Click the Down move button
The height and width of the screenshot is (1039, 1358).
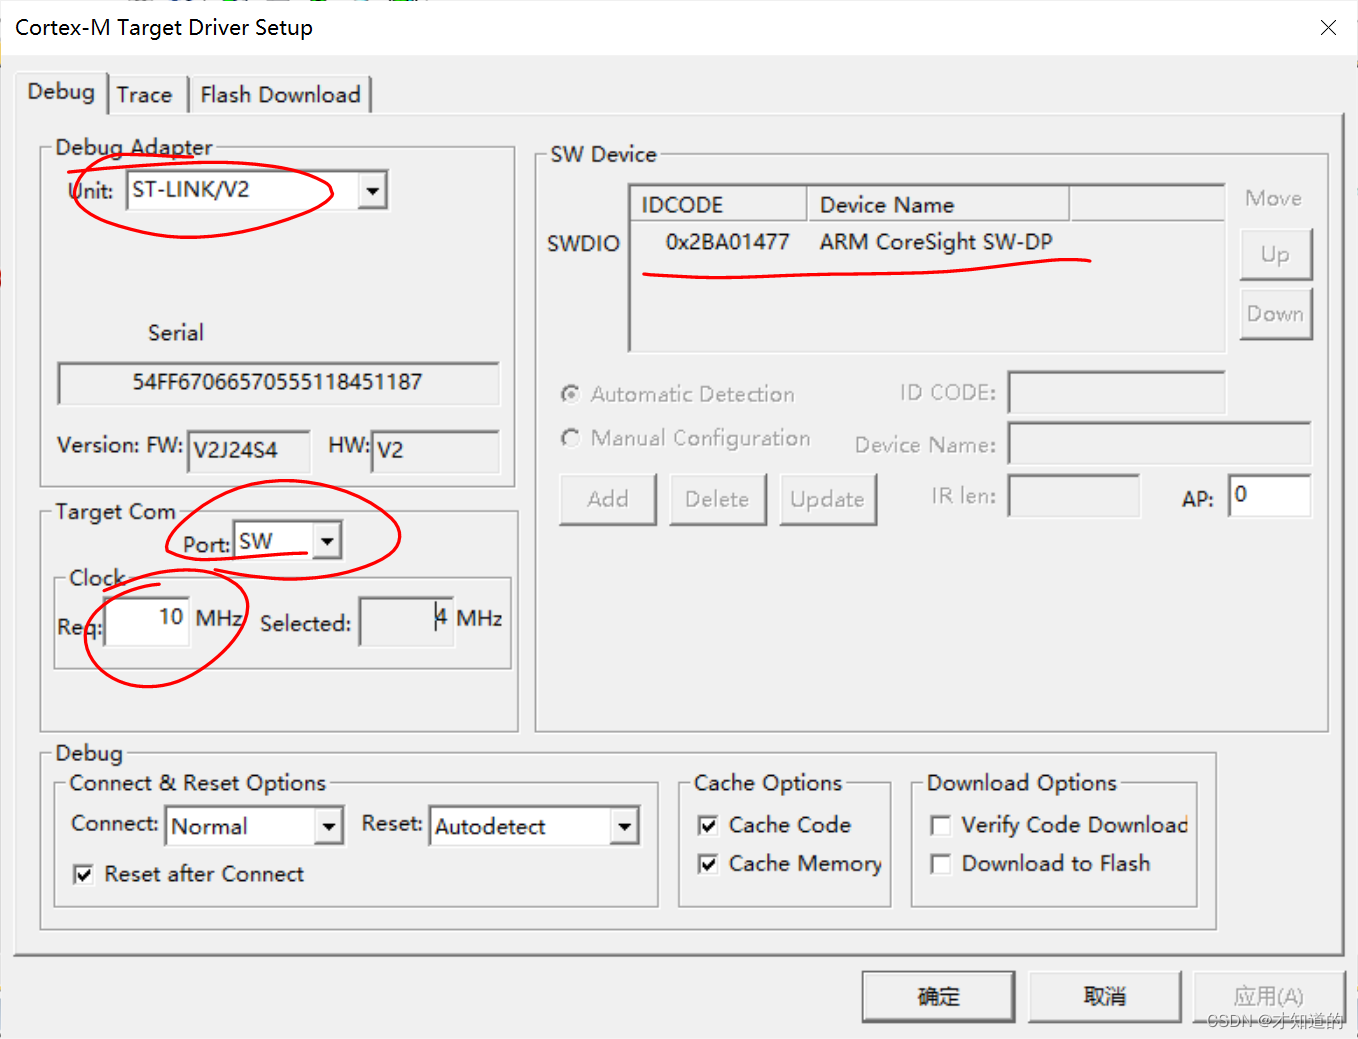[x=1275, y=314]
